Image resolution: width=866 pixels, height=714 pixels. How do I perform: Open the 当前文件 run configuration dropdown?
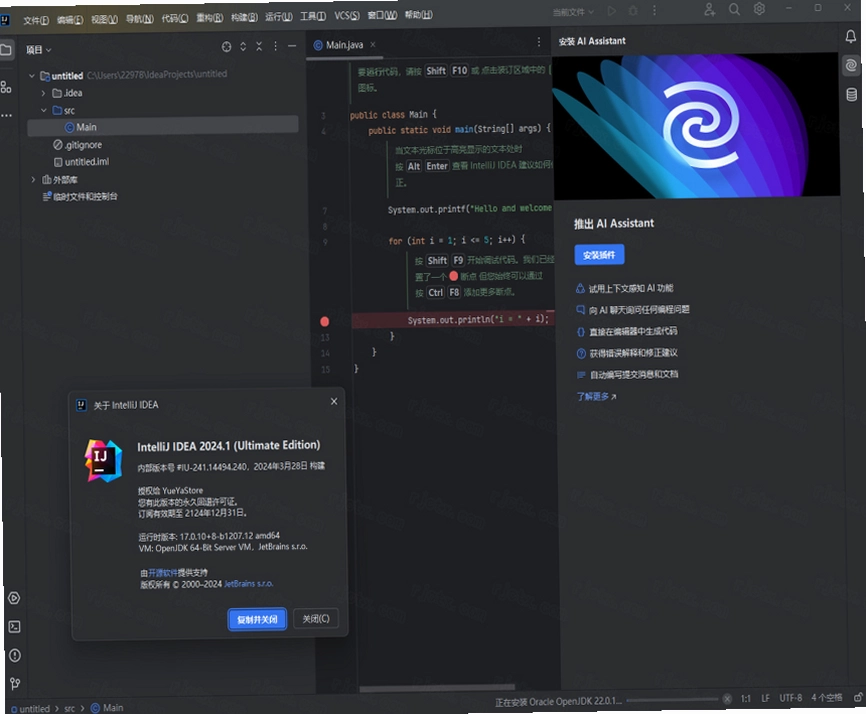pos(573,12)
